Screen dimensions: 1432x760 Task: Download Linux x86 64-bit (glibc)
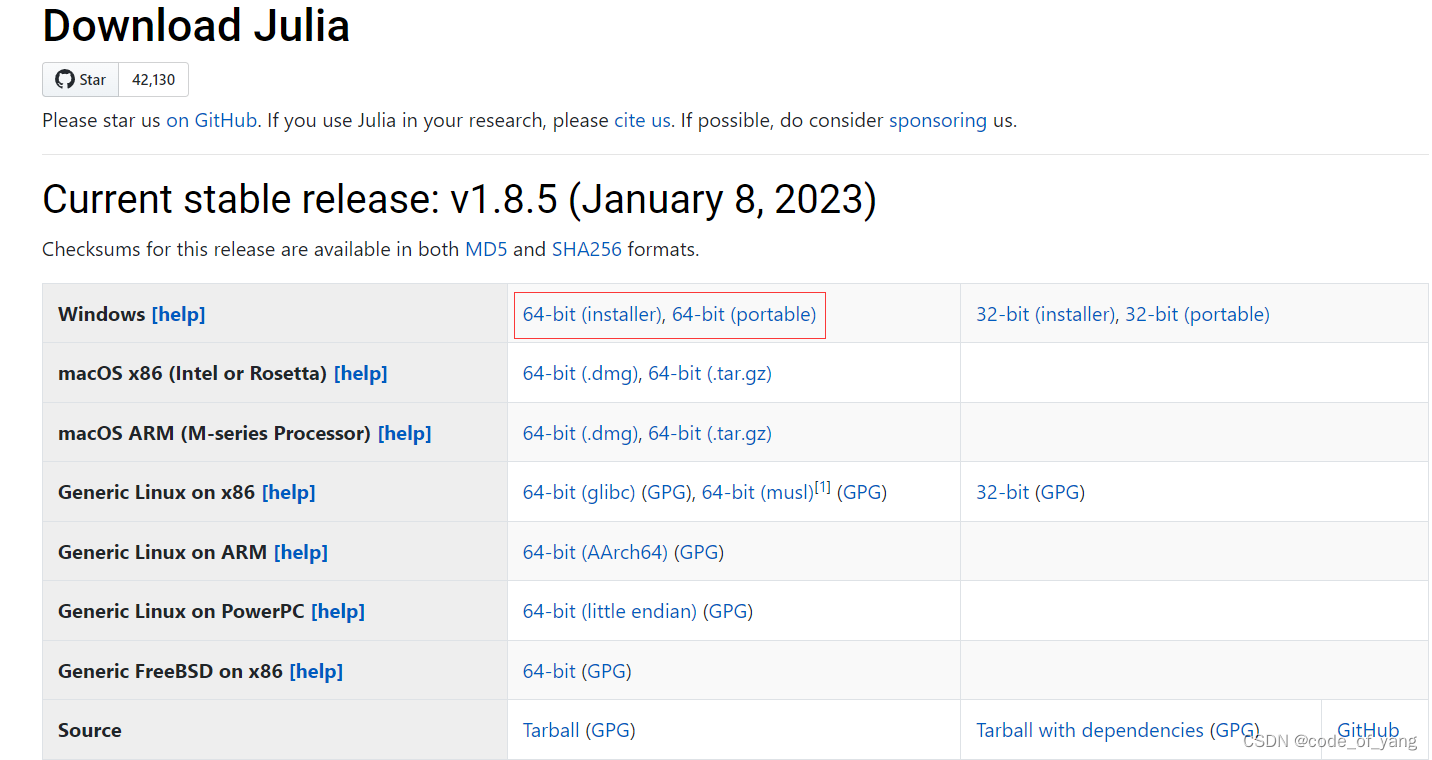[x=579, y=492]
